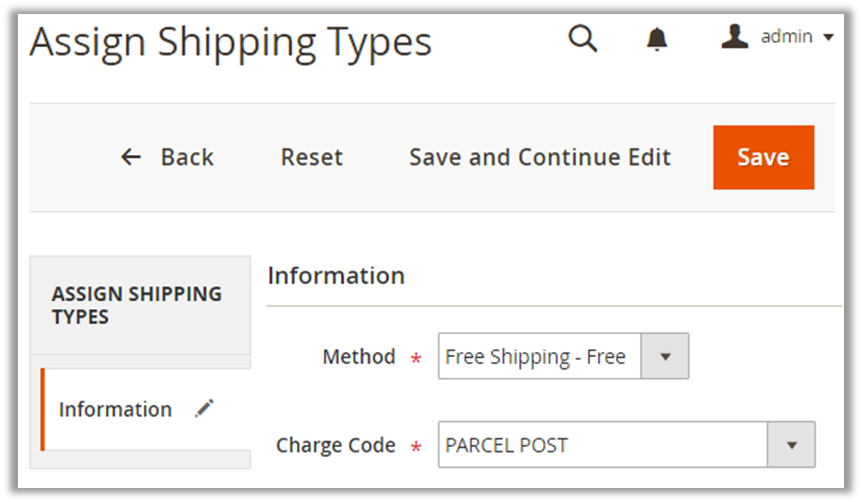Show notifications via the bell icon
Screen dimensions: 862x502
pos(657,39)
